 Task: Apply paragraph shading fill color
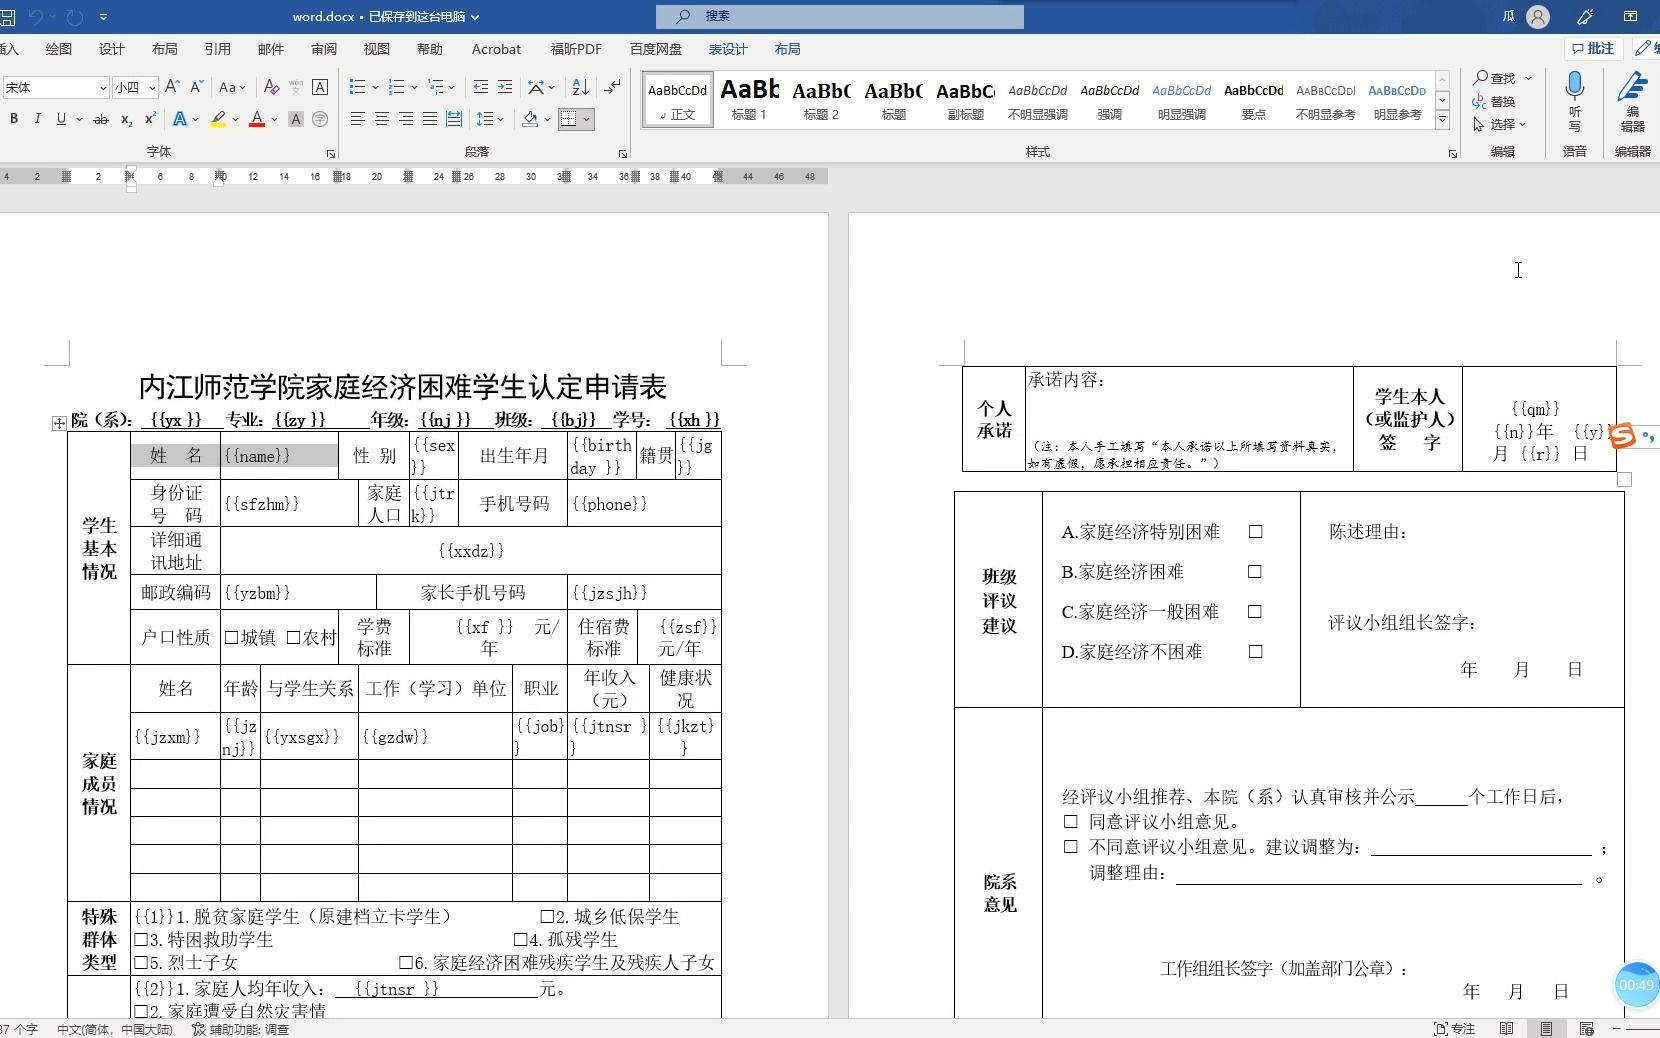pos(531,119)
